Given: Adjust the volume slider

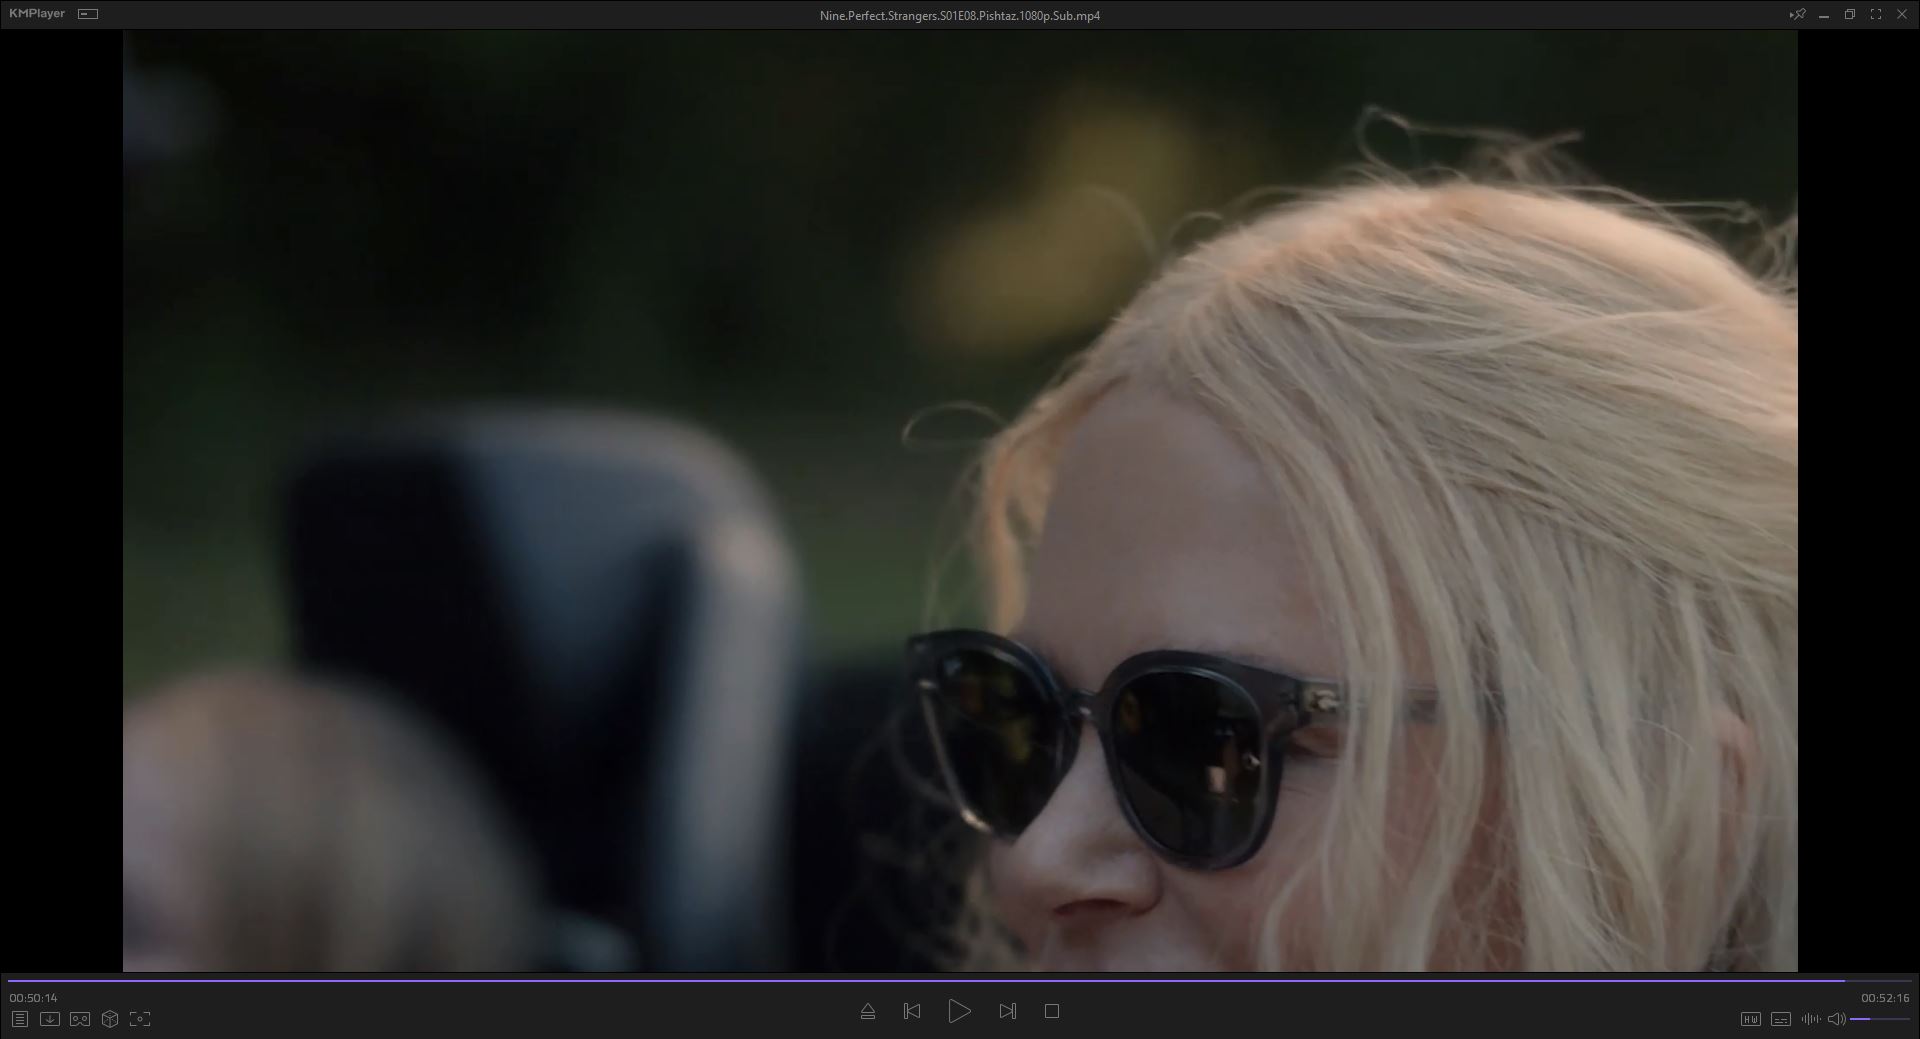Looking at the screenshot, I should coord(1878,1019).
